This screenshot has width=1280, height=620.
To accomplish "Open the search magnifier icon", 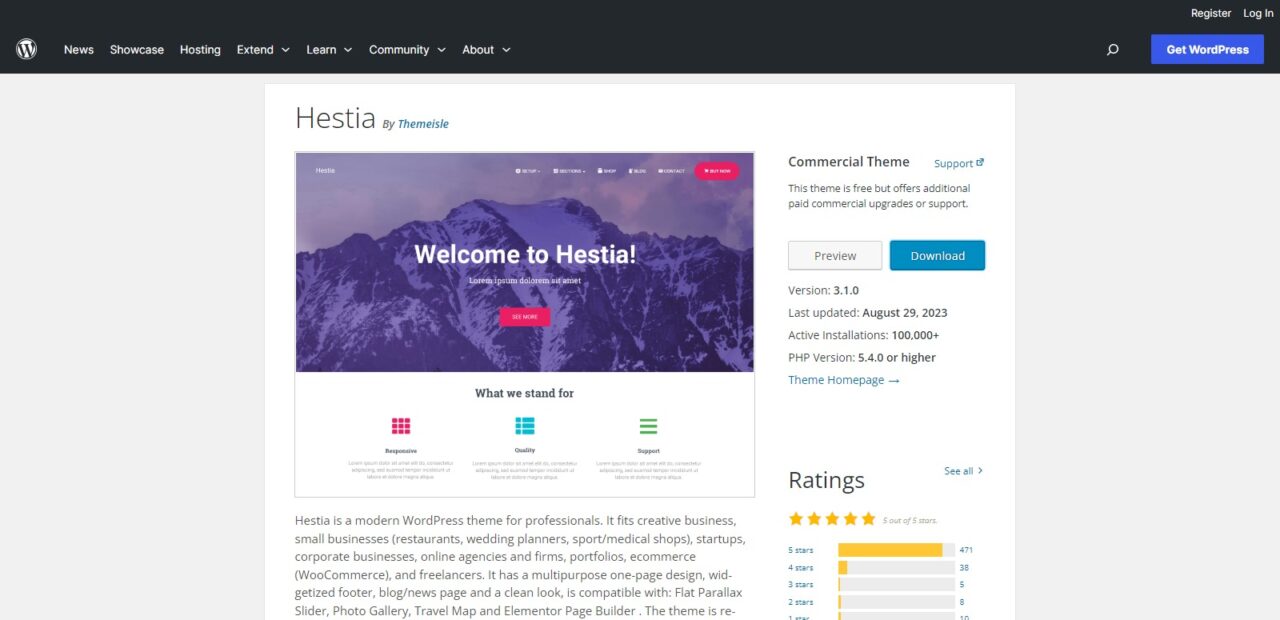I will pyautogui.click(x=1112, y=49).
